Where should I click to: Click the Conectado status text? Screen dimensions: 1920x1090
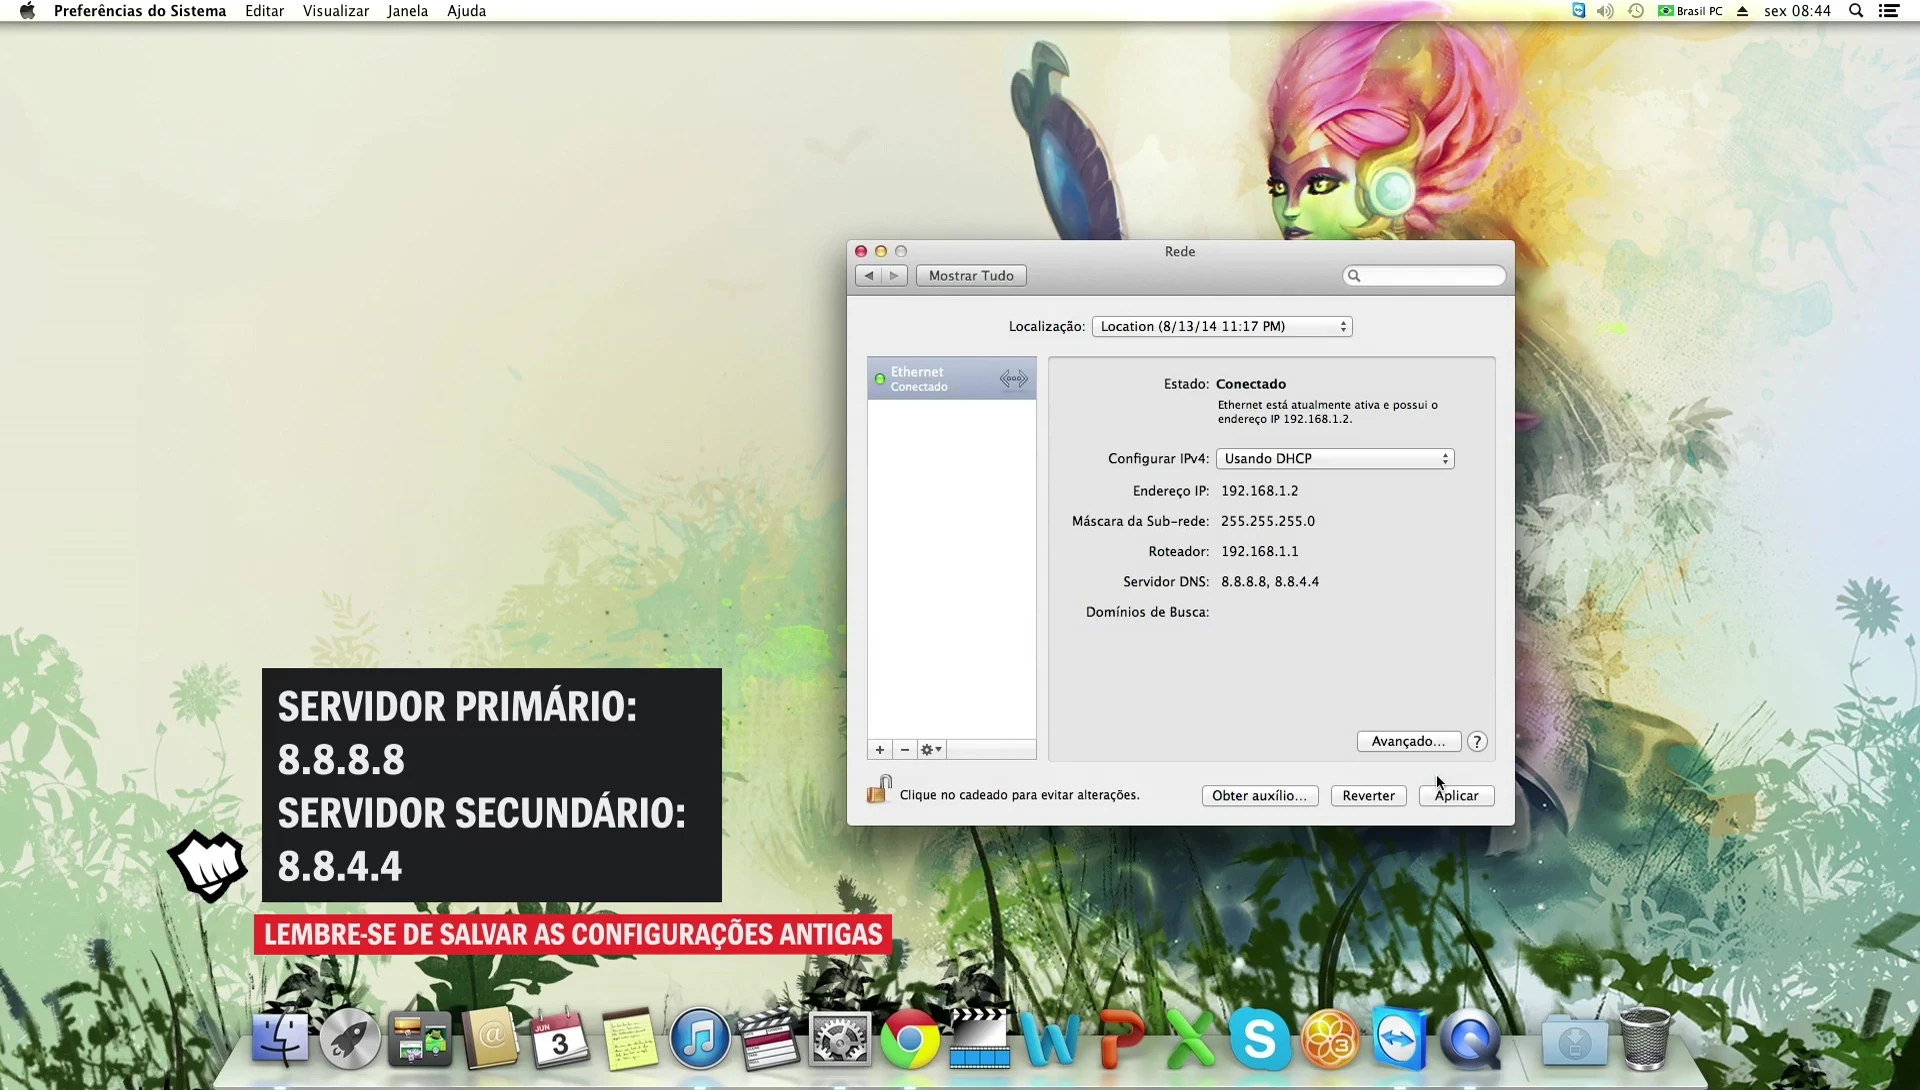(1250, 384)
